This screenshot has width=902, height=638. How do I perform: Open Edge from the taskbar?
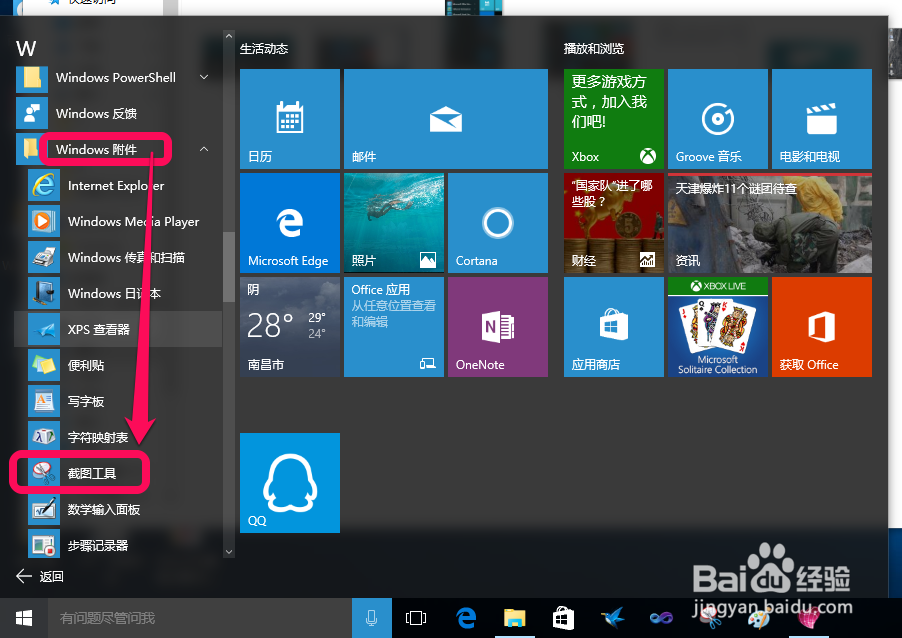pos(466,618)
